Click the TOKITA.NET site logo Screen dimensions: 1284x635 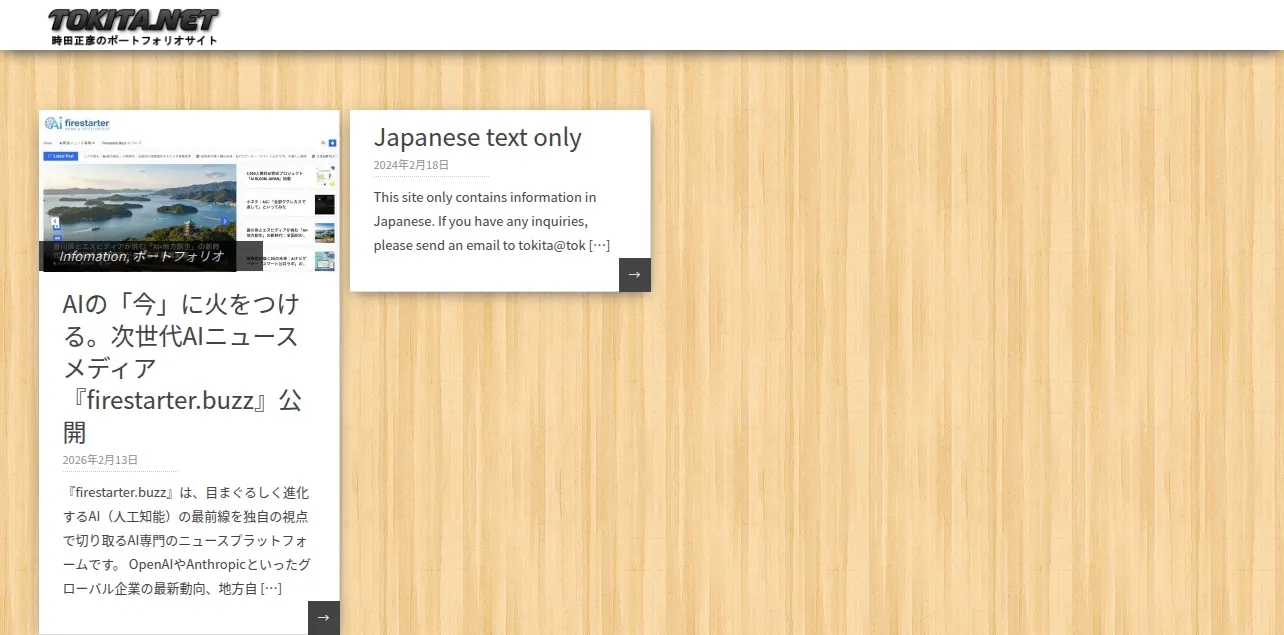133,21
